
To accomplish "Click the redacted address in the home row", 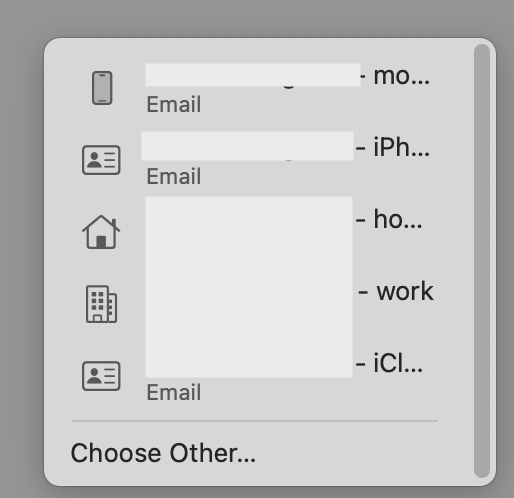I will (249, 220).
